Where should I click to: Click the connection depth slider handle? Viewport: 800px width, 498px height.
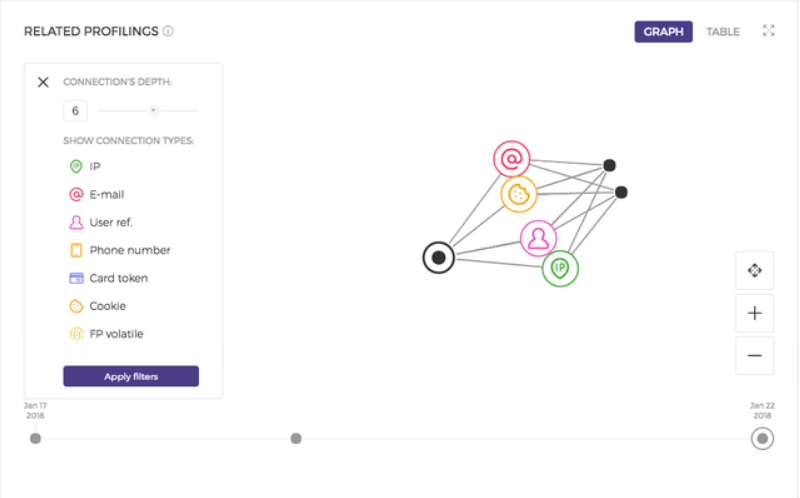[x=153, y=110]
